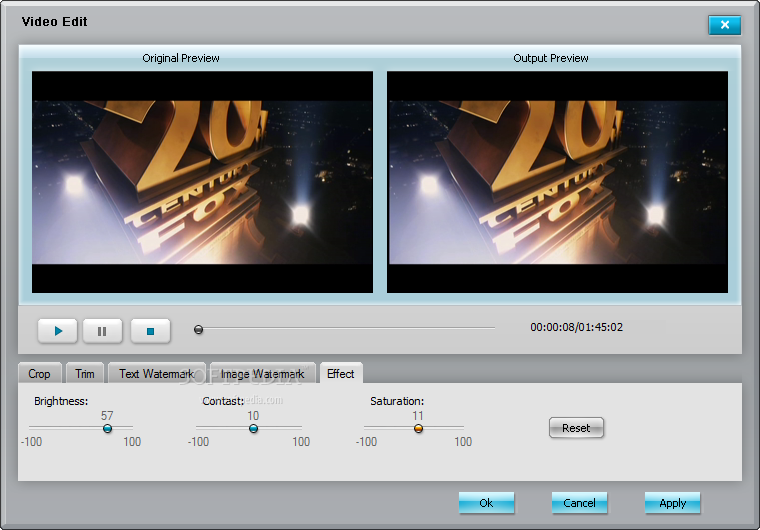
Task: Click the Brightness value 57
Action: coord(107,416)
